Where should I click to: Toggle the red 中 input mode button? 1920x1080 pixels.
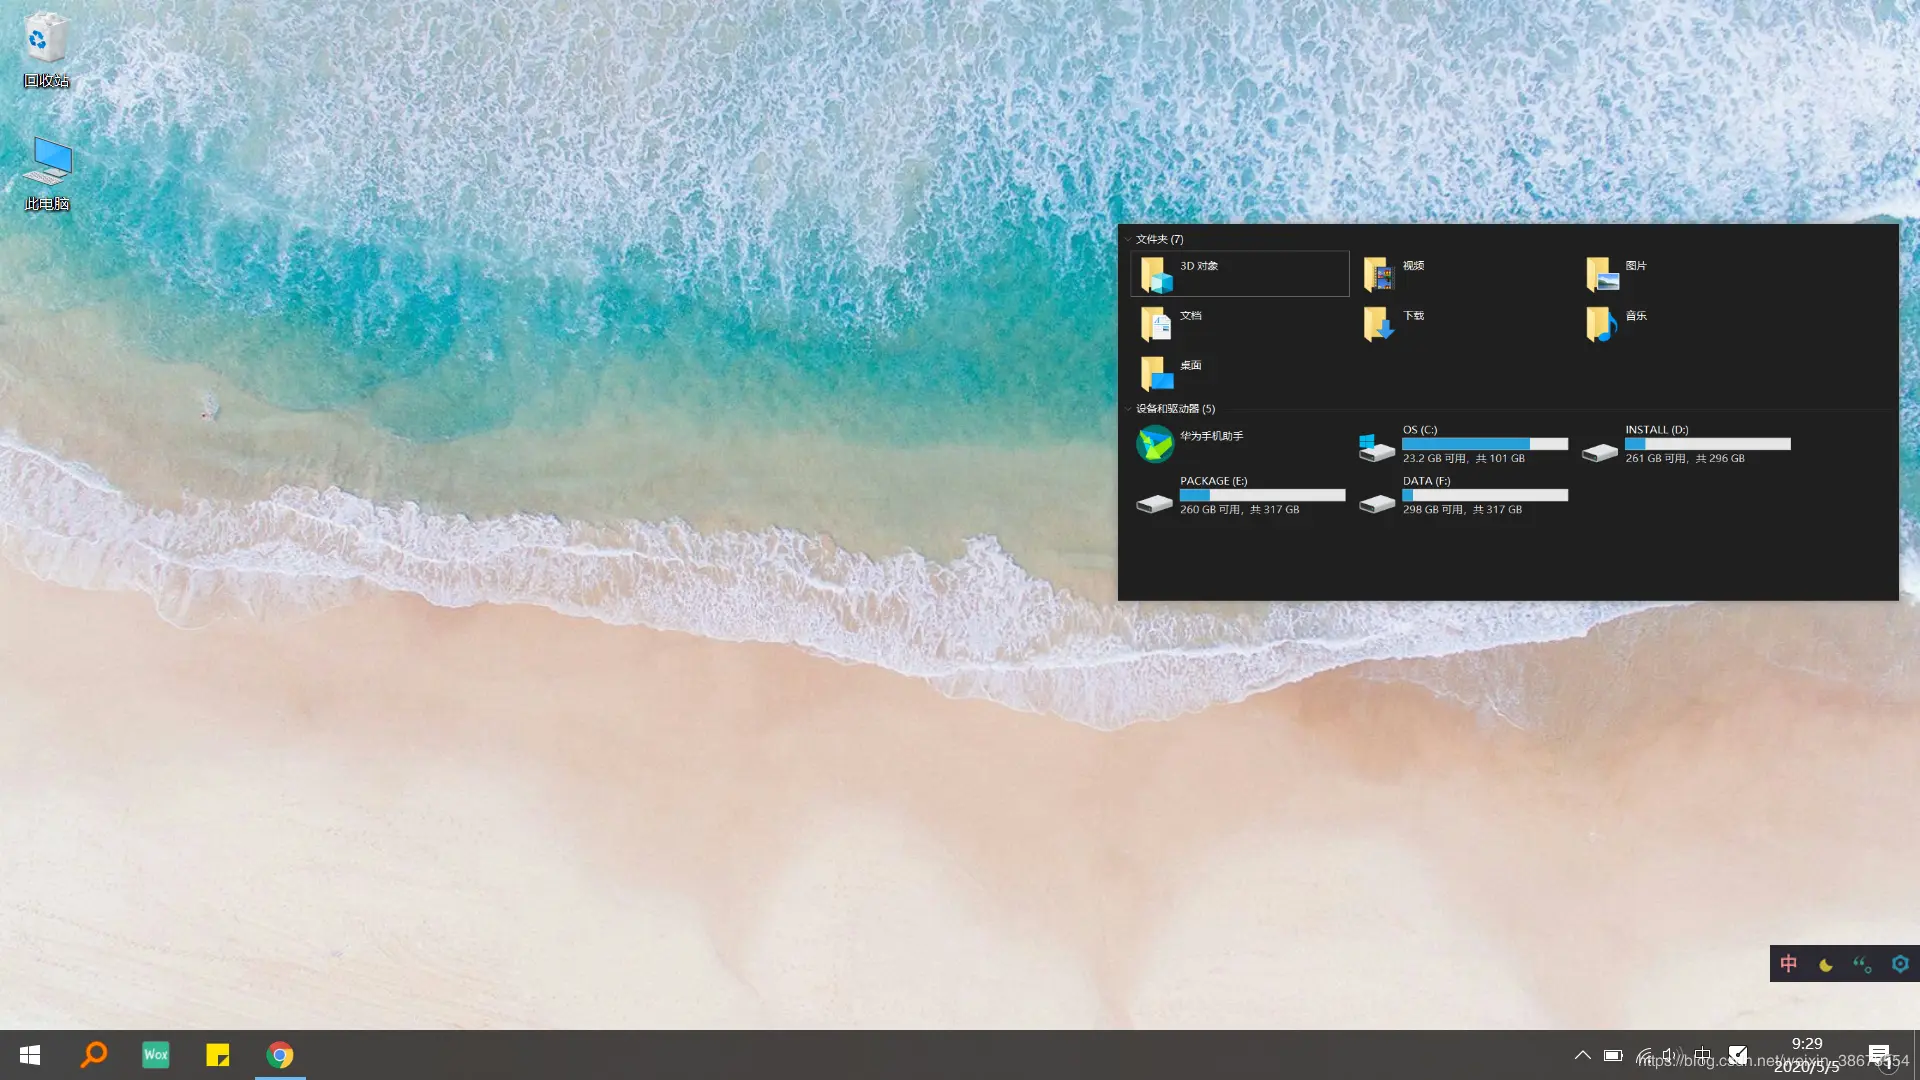point(1789,964)
